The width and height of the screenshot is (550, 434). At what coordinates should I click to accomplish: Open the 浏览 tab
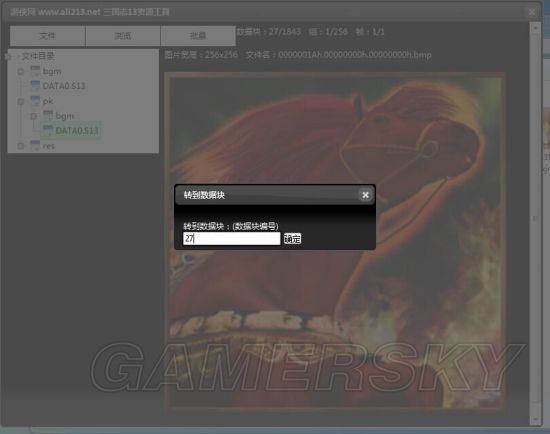pos(123,36)
